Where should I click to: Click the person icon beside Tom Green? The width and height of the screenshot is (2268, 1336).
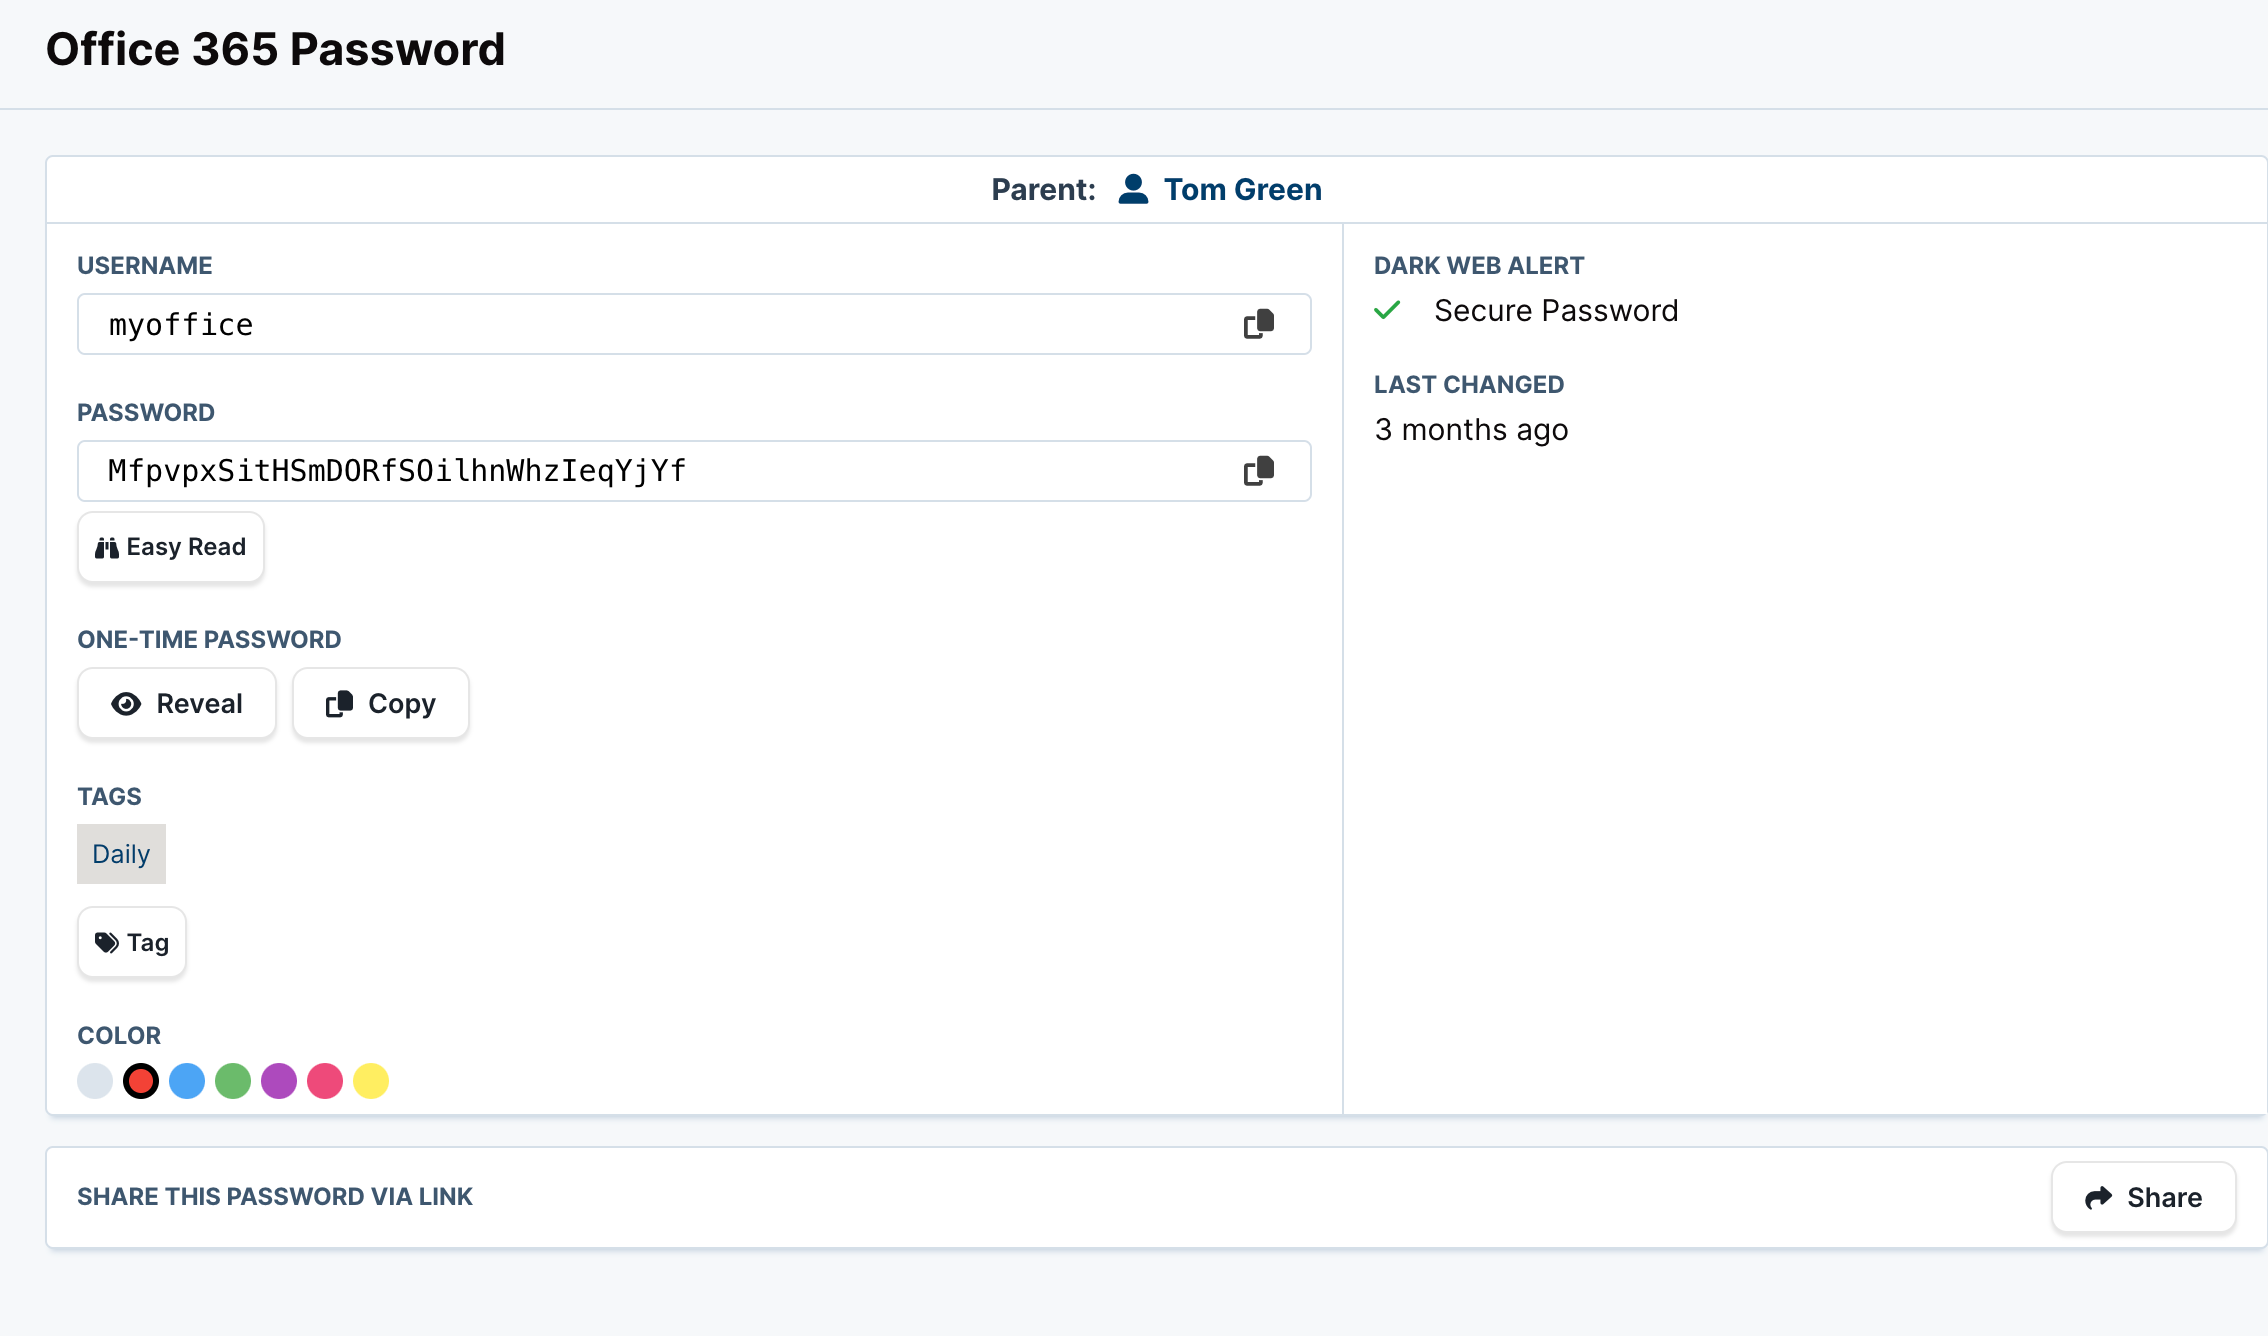pyautogui.click(x=1133, y=189)
